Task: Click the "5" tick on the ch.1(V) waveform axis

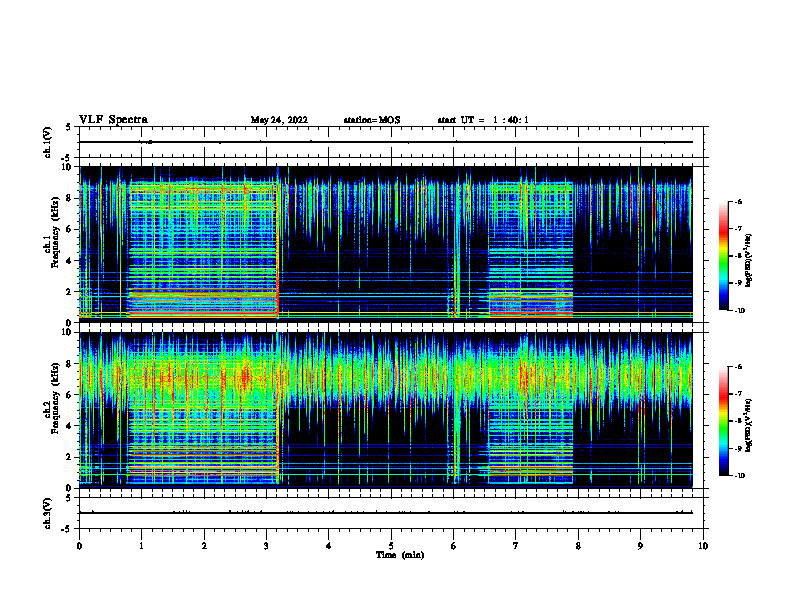Action: 69,127
